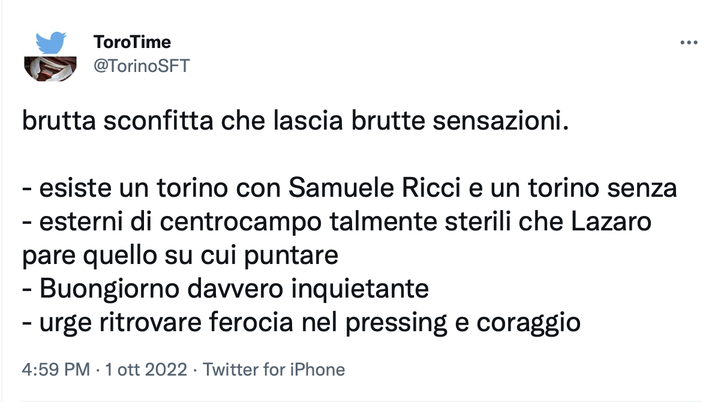Image resolution: width=712 pixels, height=402 pixels.
Task: Click the word Lazaro in the tweet
Action: 611,222
